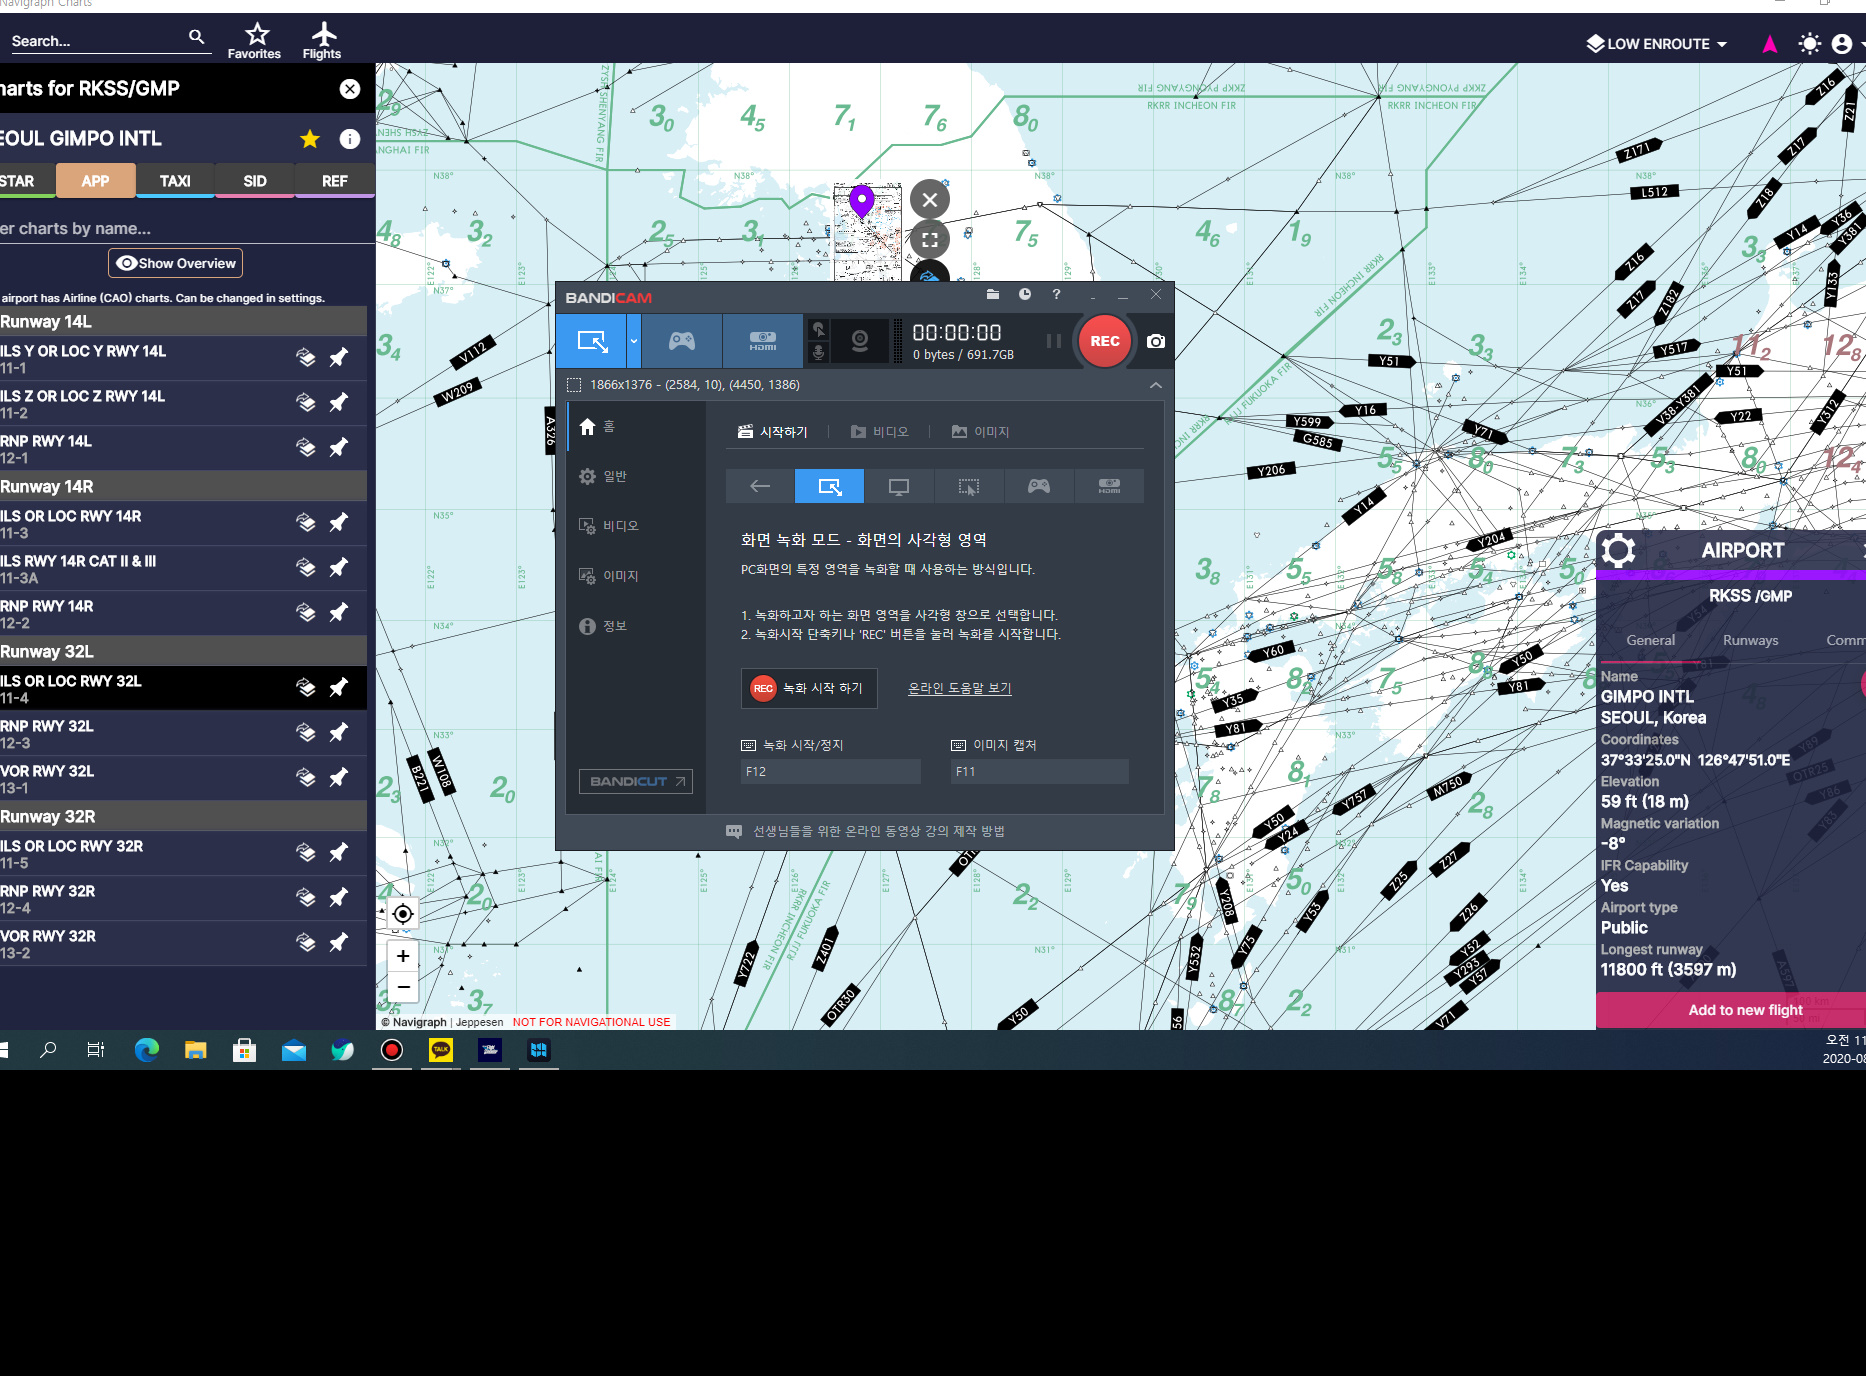Pin the RNP RWY 32R chart
1866x1376 pixels.
pyautogui.click(x=339, y=897)
